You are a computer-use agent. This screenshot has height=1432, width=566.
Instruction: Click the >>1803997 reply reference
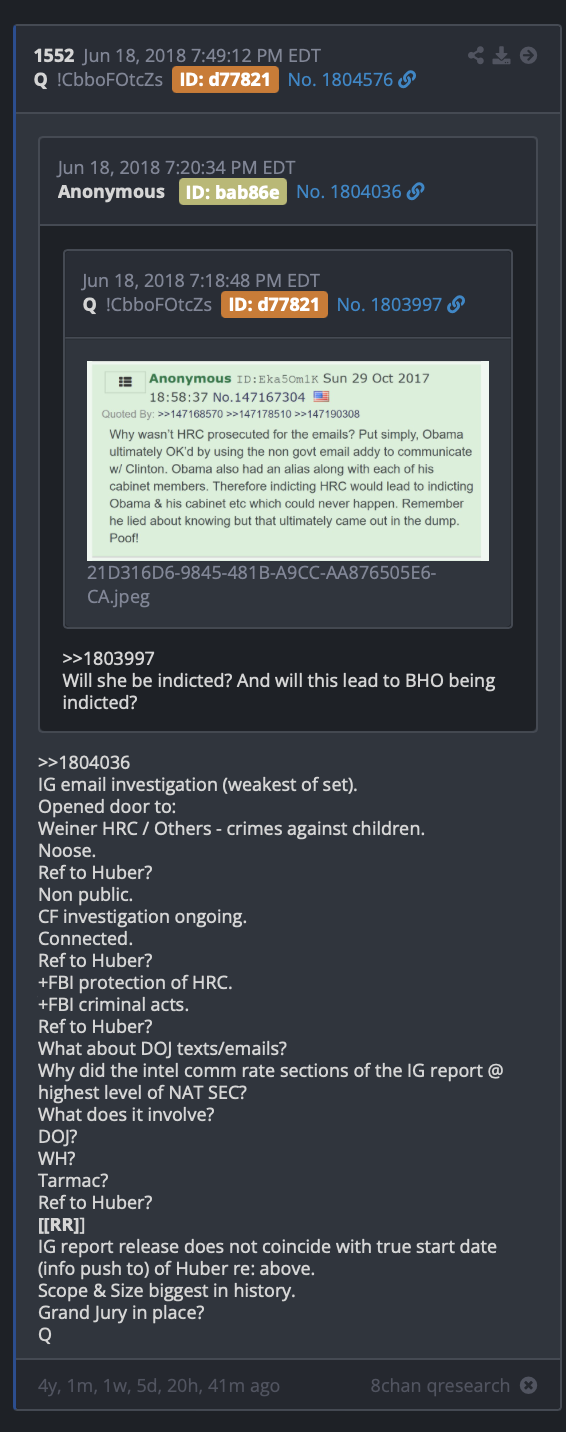click(108, 659)
